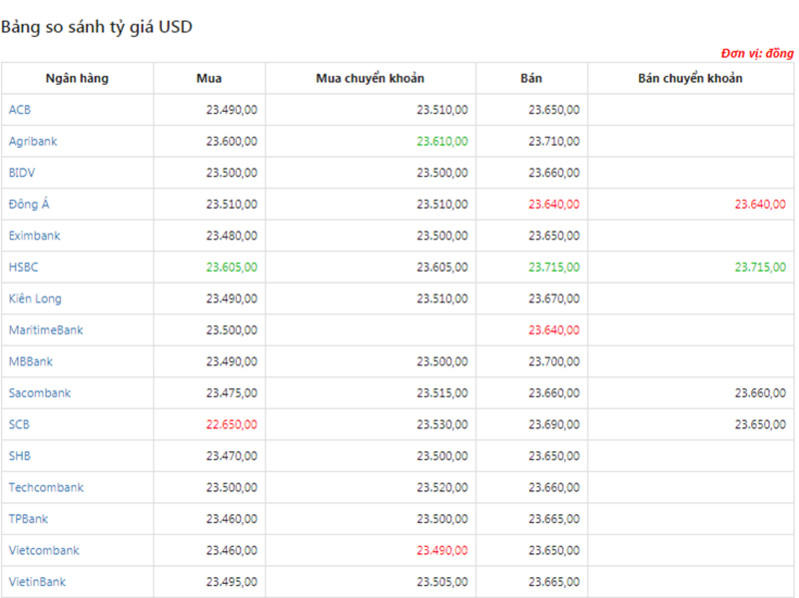Select HSBC's green 23.605,00 Mua value

tap(231, 267)
